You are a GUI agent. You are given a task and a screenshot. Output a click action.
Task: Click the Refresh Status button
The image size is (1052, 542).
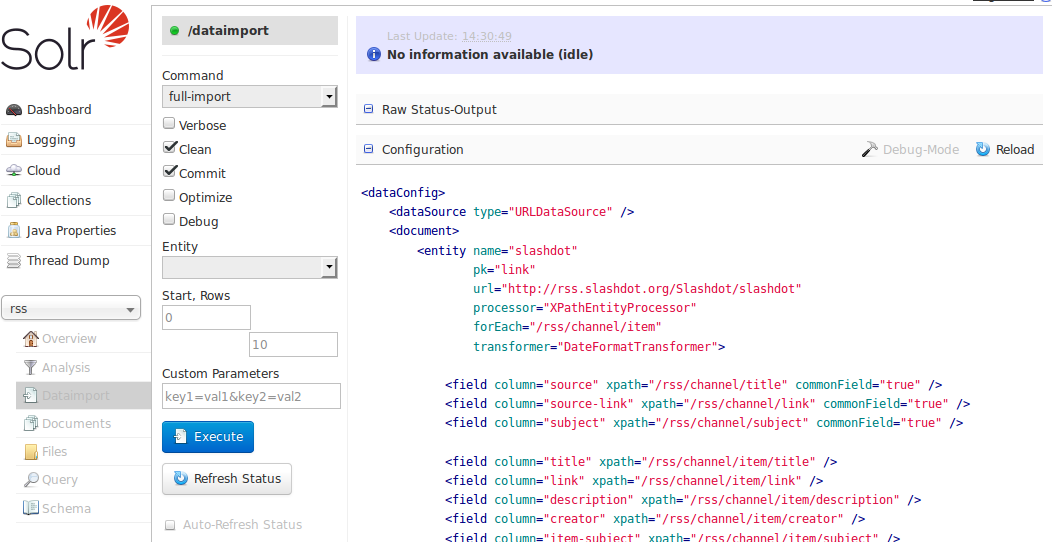[x=227, y=479]
